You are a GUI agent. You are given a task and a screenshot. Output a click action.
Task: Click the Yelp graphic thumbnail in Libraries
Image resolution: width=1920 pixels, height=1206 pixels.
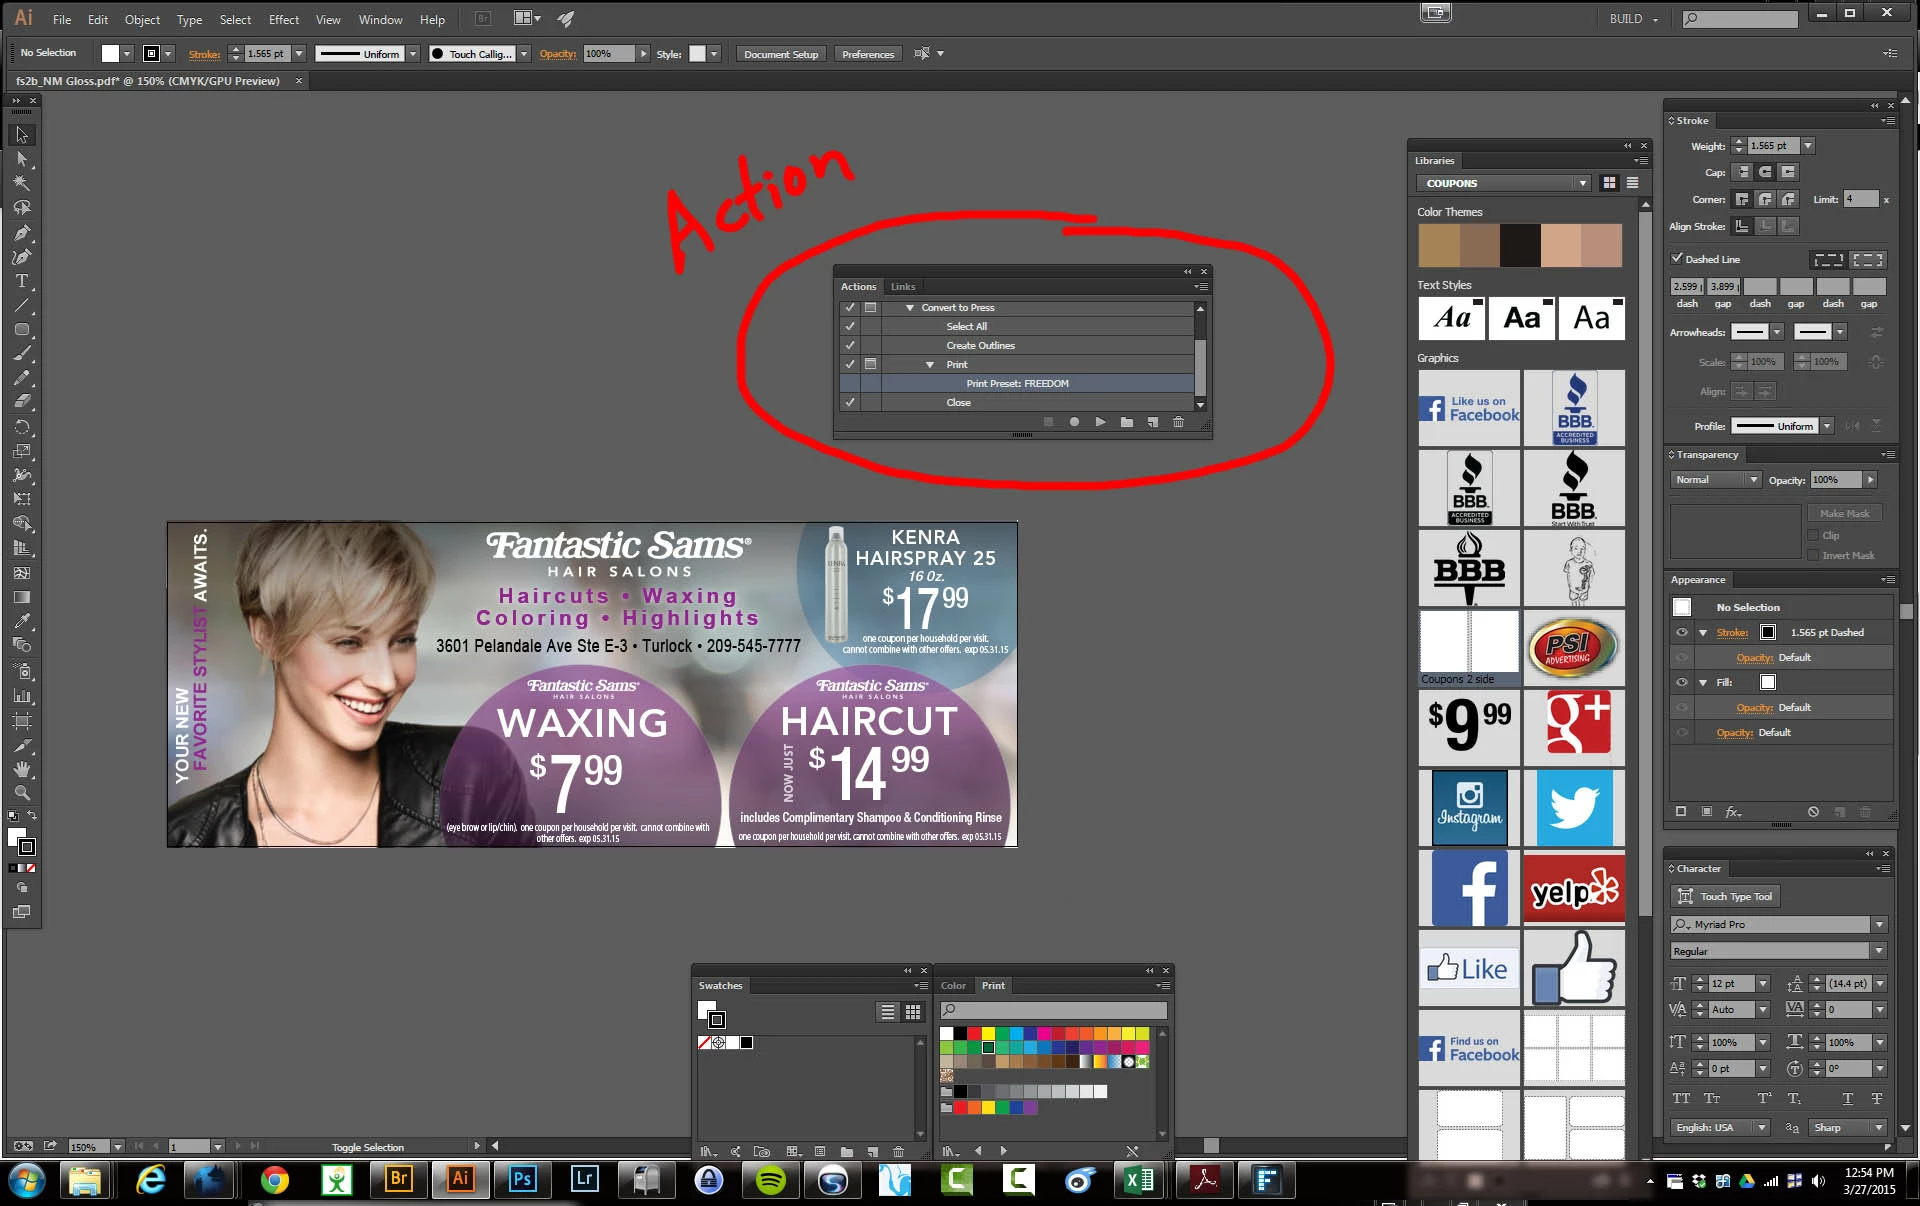point(1573,888)
